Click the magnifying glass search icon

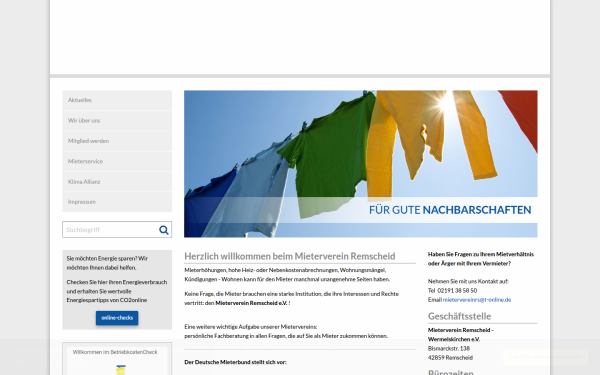pos(164,230)
